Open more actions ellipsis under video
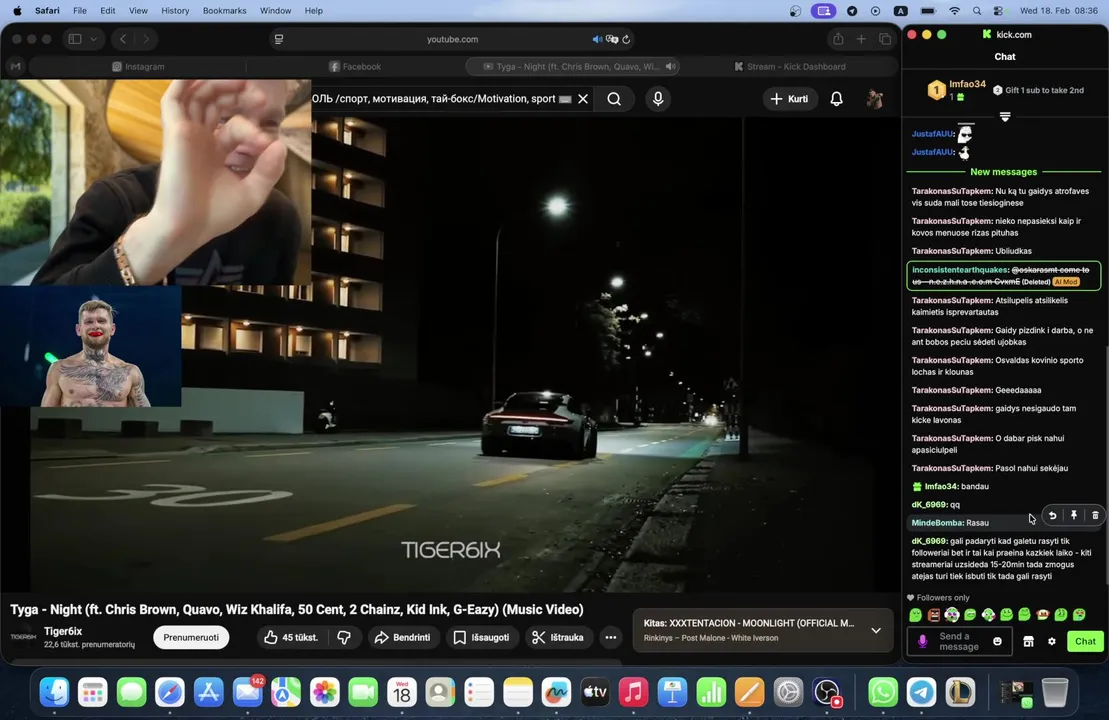Image resolution: width=1109 pixels, height=720 pixels. [x=610, y=637]
